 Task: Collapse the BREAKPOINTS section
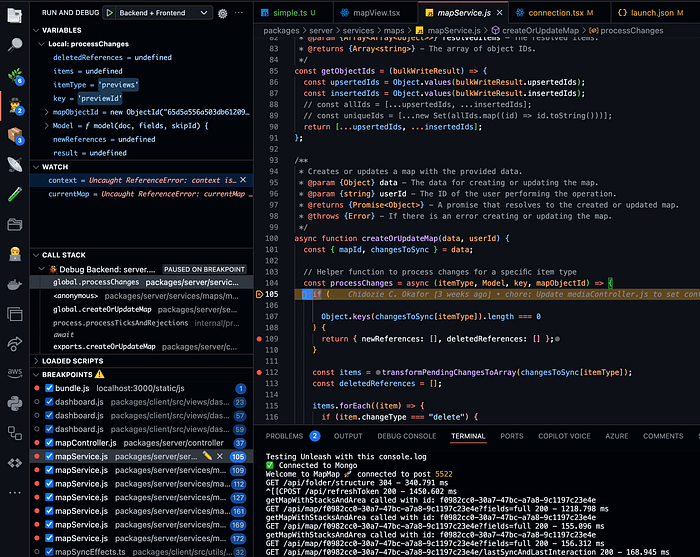[36, 374]
